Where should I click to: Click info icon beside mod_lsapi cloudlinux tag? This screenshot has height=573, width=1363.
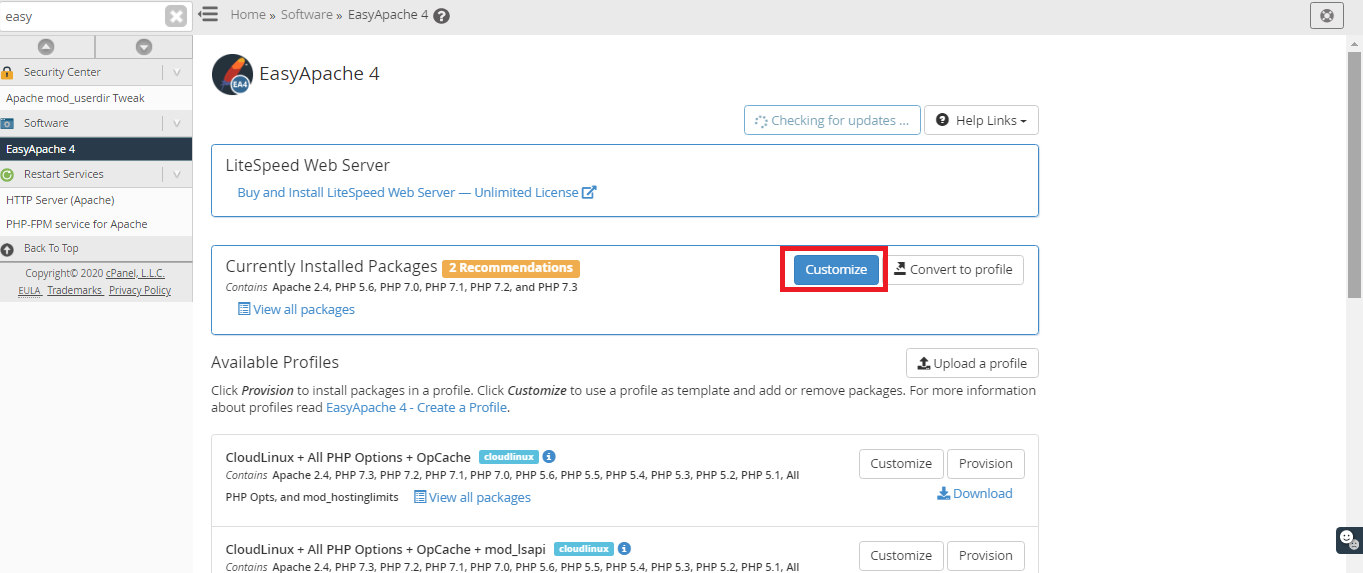pos(624,548)
